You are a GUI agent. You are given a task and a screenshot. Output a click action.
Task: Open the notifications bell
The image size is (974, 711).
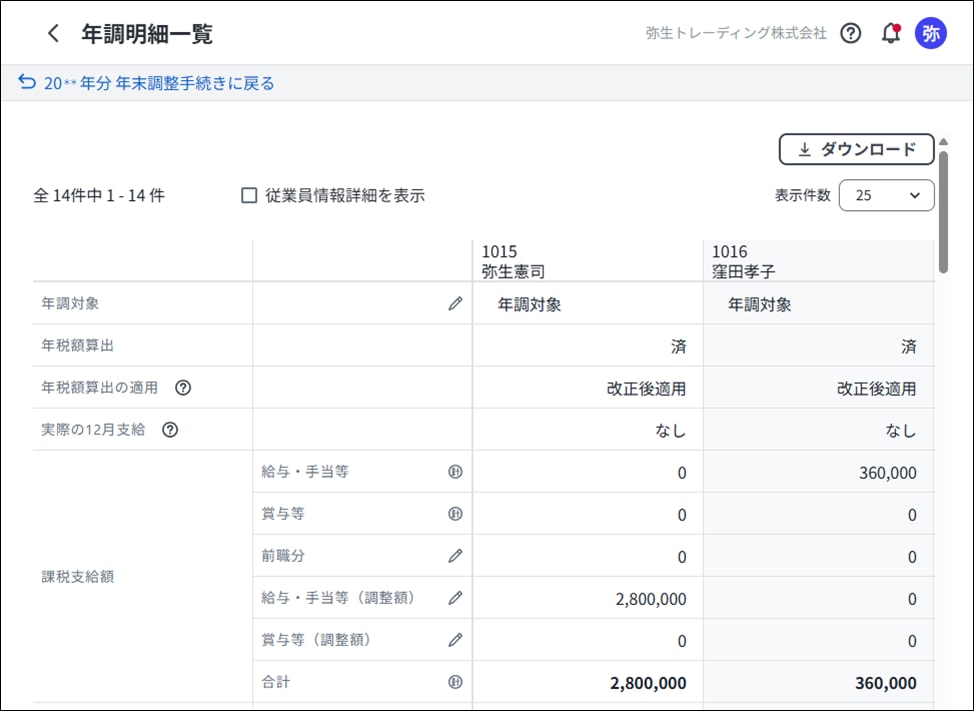click(890, 33)
